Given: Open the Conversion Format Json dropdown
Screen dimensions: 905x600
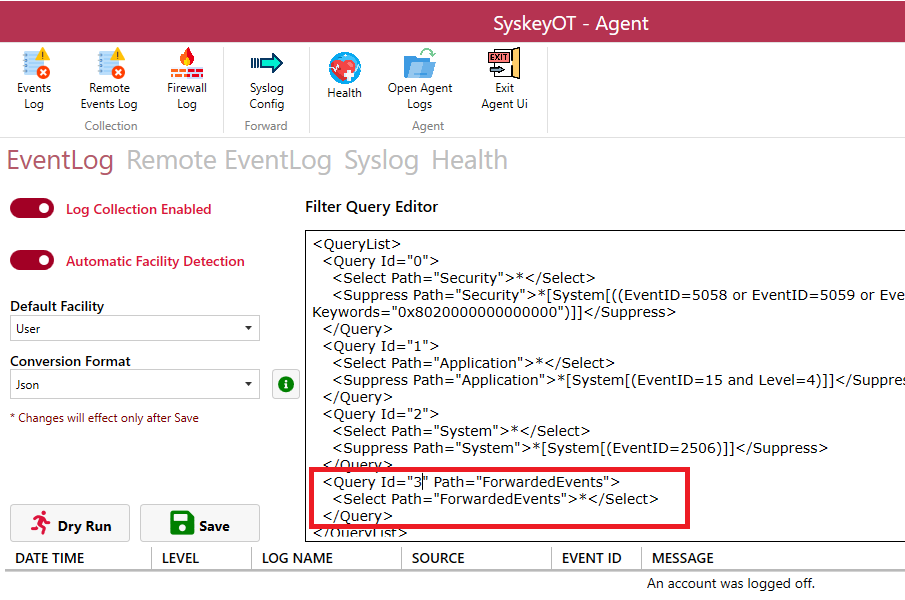Looking at the screenshot, I should 134,384.
